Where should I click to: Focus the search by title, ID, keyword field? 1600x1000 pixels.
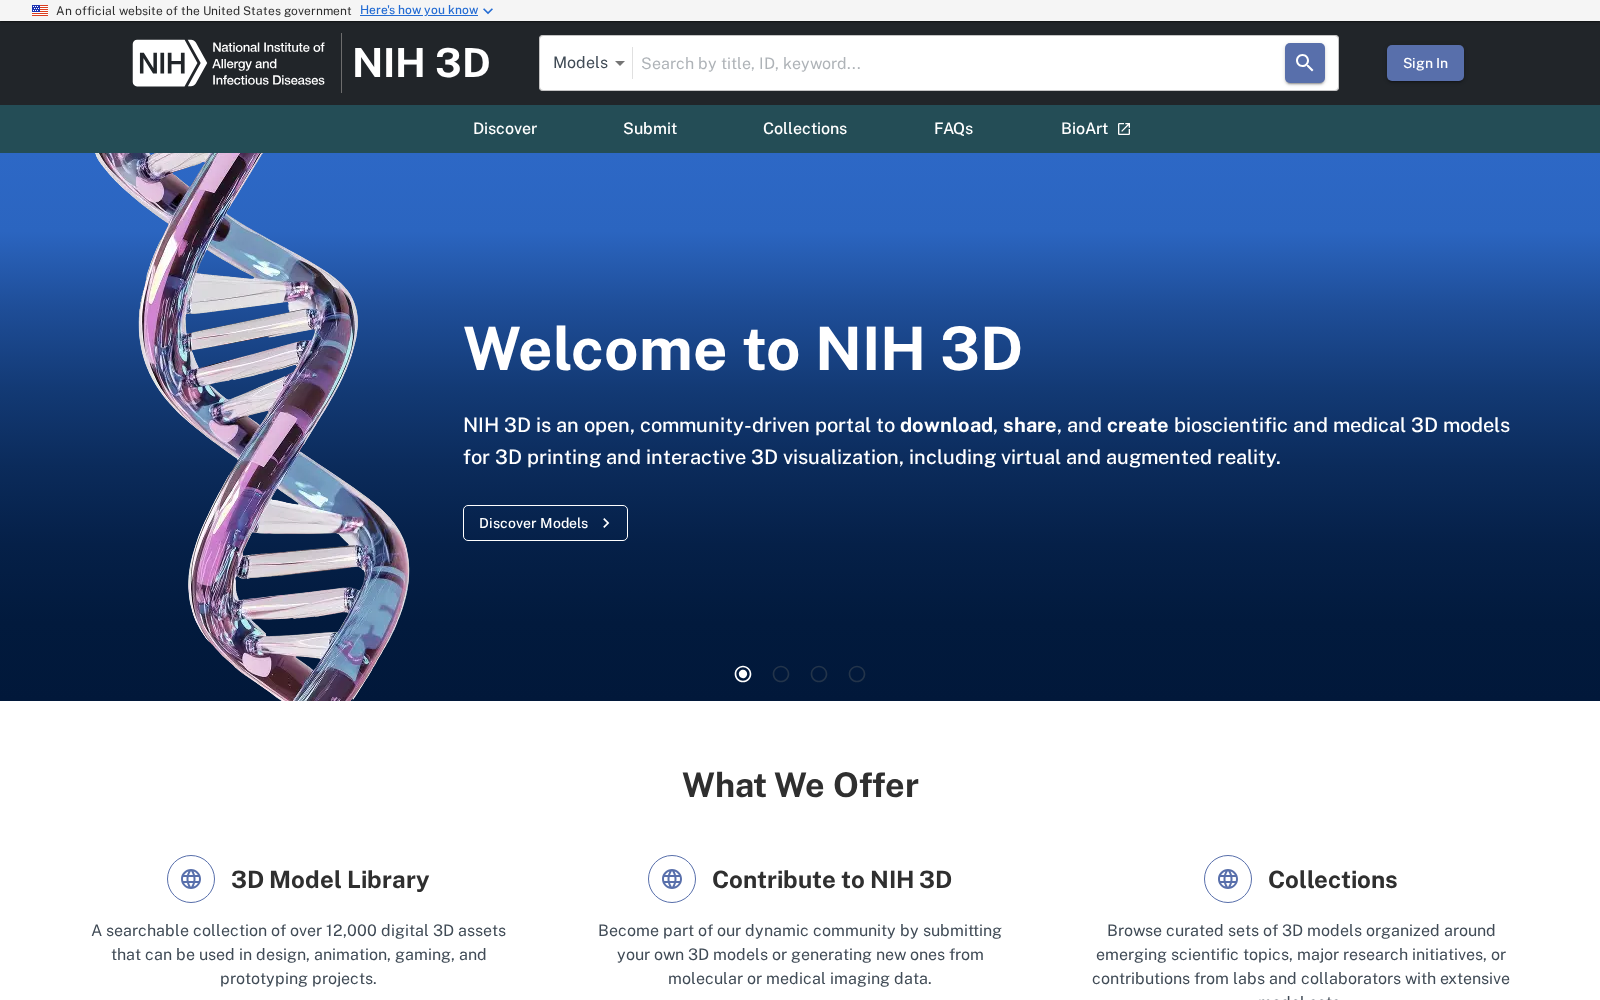click(958, 63)
